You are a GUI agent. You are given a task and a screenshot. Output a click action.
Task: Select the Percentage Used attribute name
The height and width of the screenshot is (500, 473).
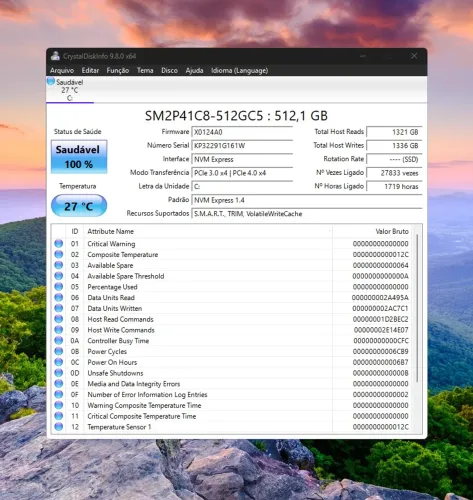click(x=112, y=287)
